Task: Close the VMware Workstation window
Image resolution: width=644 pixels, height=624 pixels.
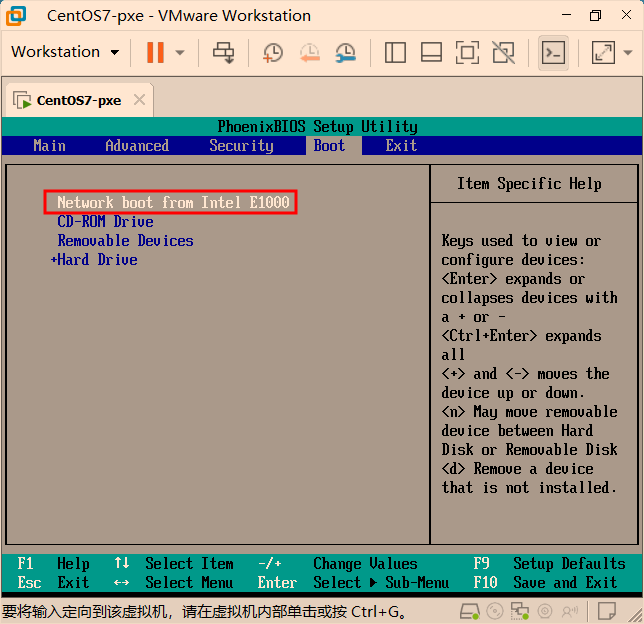Action: tap(626, 15)
